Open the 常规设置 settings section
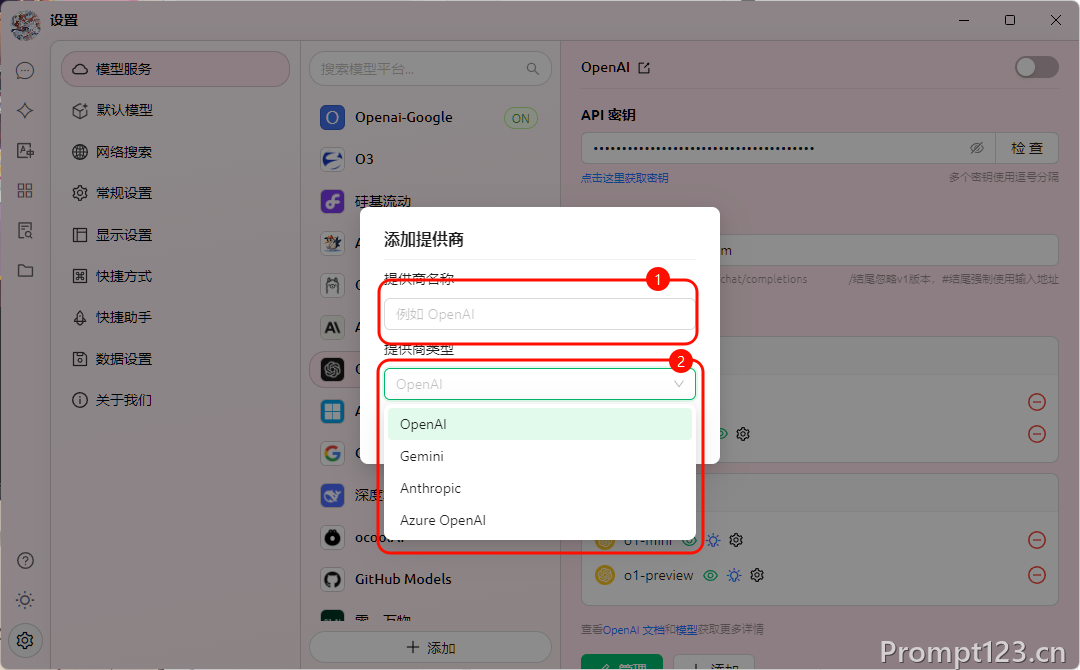Screen dimensions: 1080x670 tap(176, 193)
